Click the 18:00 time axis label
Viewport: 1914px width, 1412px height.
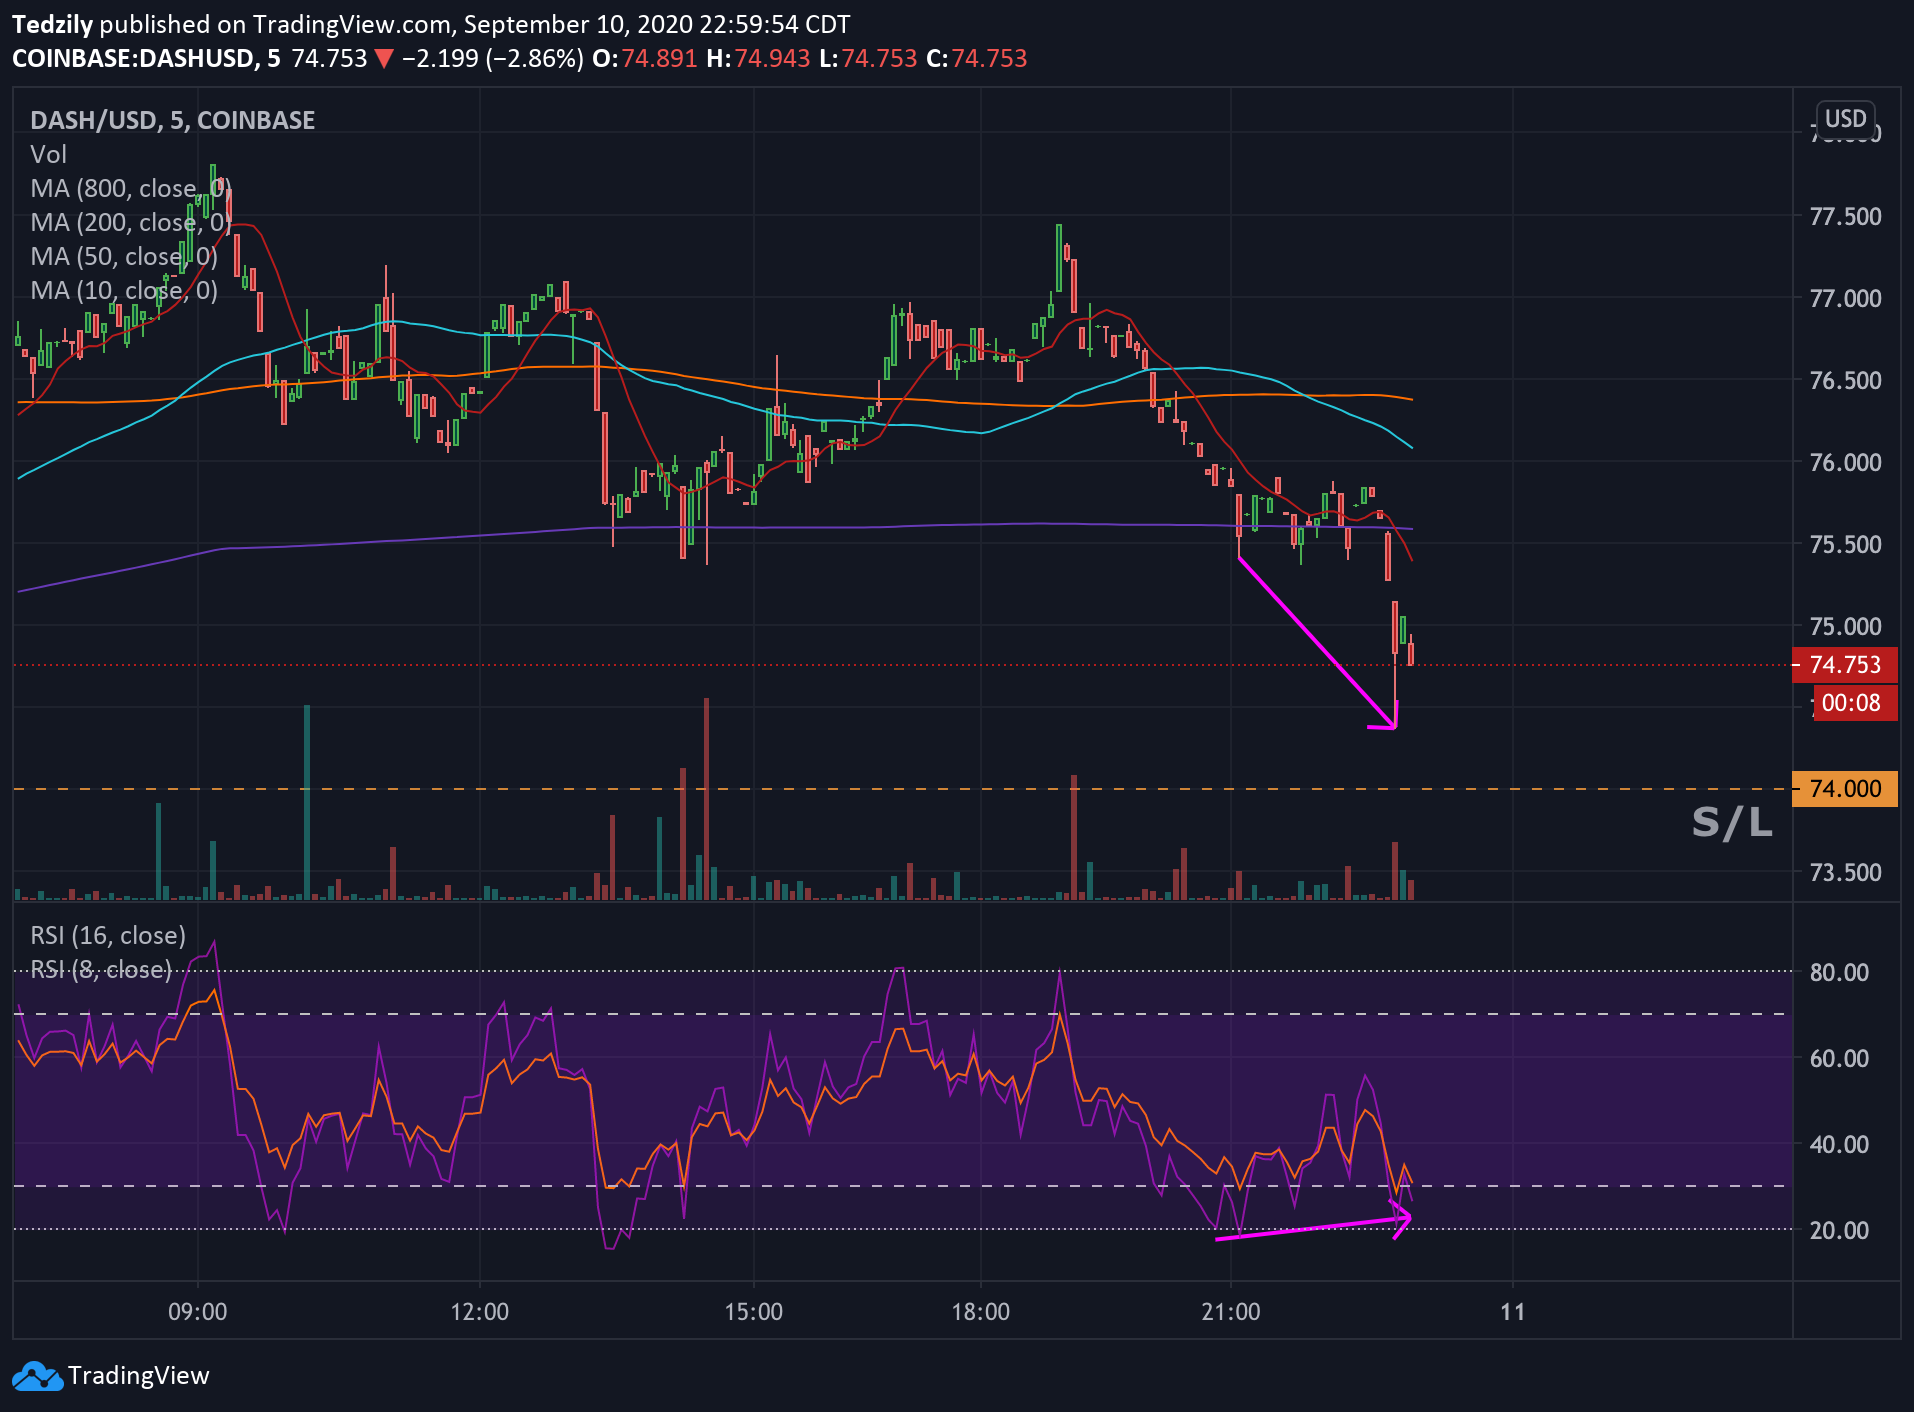pyautogui.click(x=980, y=1312)
